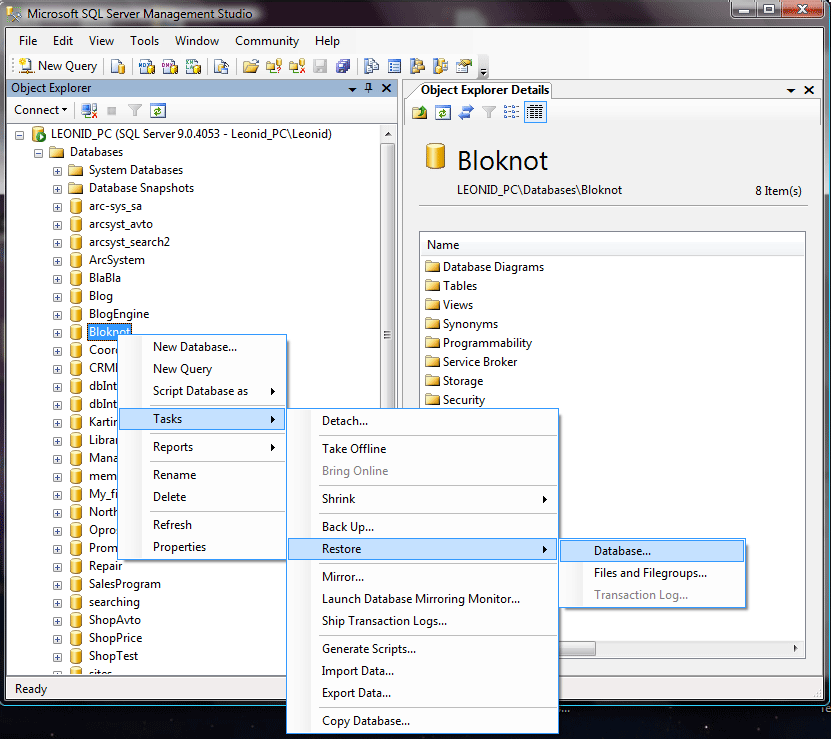The height and width of the screenshot is (739, 831).
Task: Choose Take Offline from Tasks submenu
Action: (422, 449)
